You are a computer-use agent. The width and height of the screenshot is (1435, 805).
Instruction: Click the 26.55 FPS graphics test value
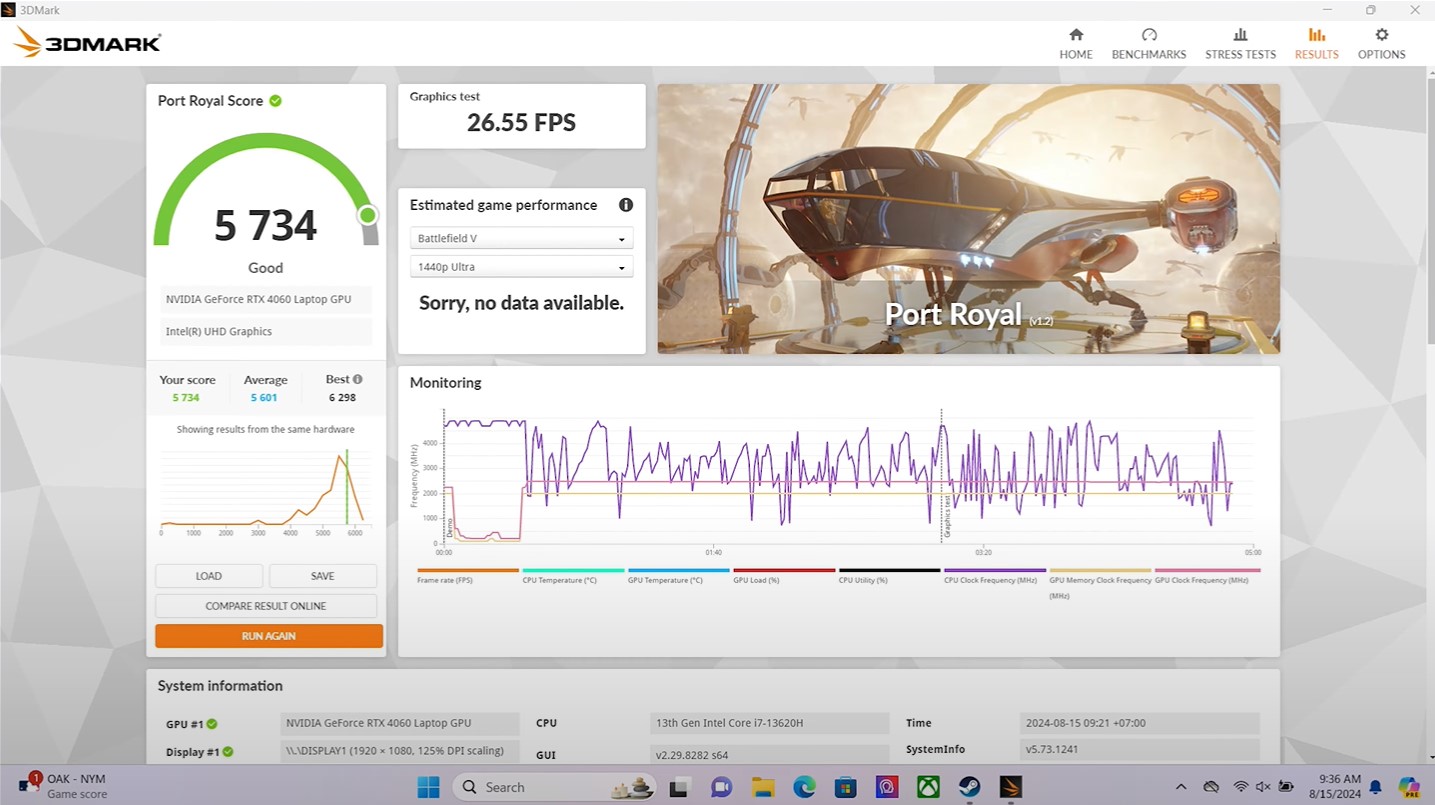click(521, 123)
